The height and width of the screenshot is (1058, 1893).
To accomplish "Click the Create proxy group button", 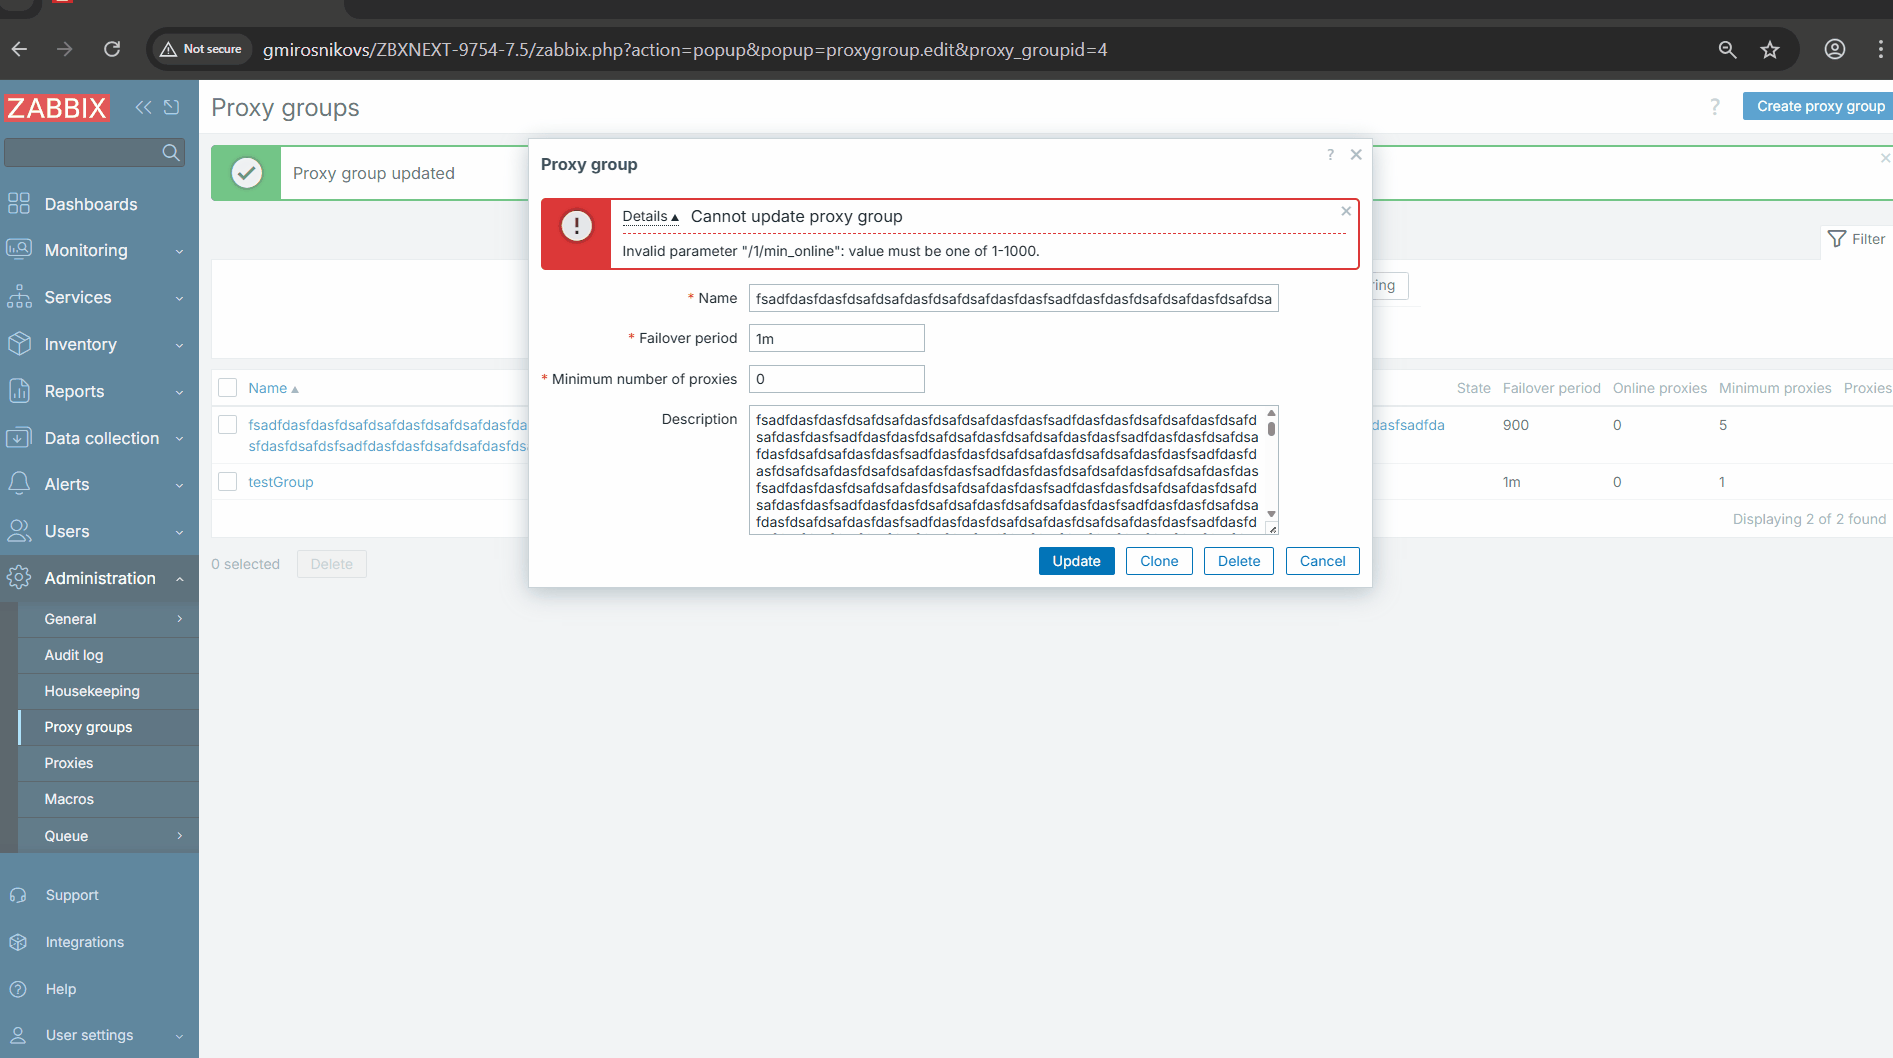I will (x=1819, y=106).
